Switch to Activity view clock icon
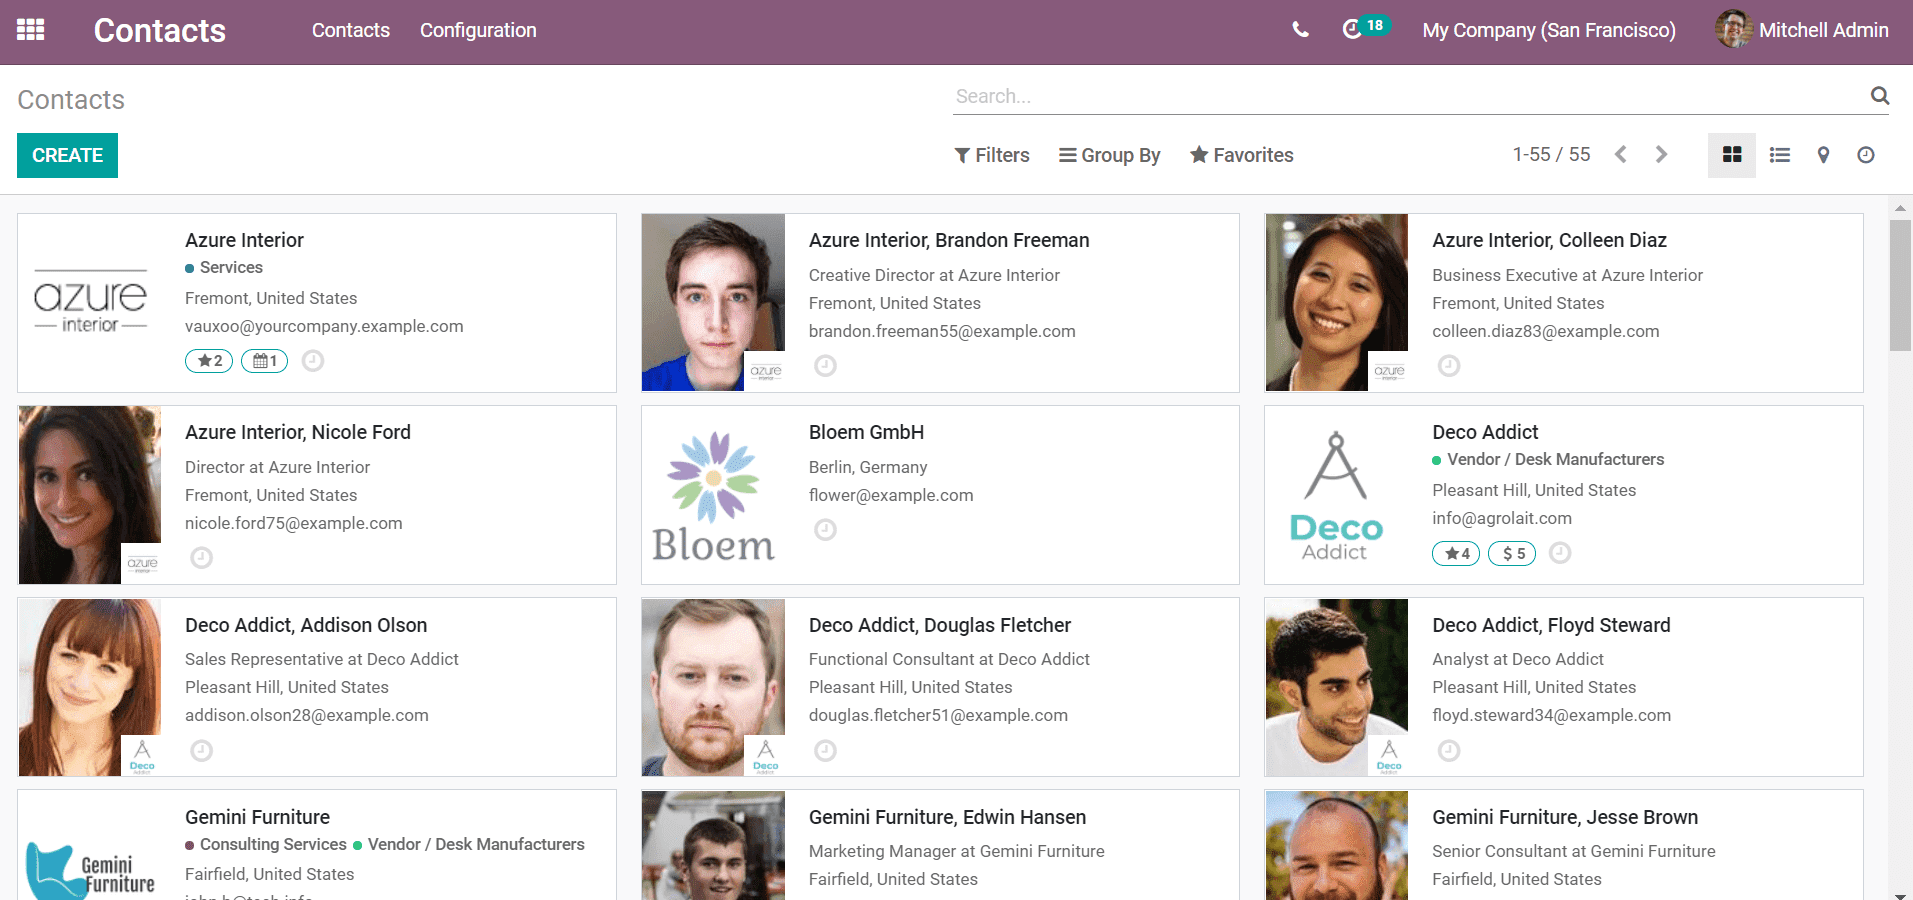This screenshot has height=900, width=1913. pos(1866,155)
